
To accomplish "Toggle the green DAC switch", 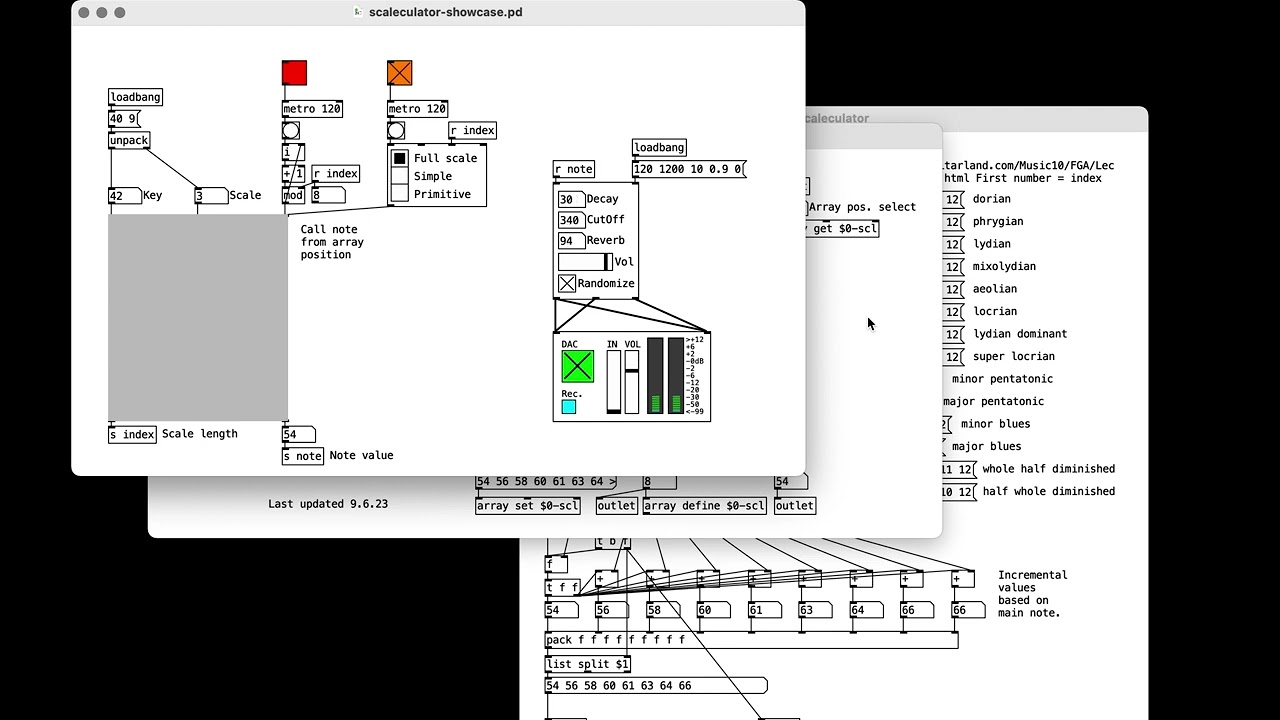I will pyautogui.click(x=577, y=367).
